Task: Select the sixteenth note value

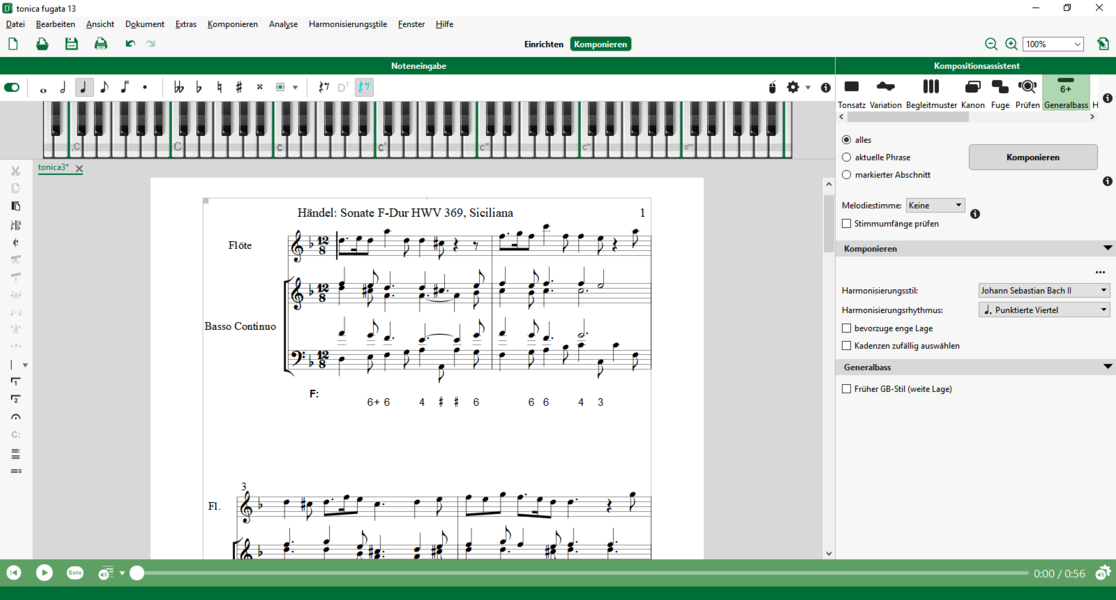Action: (125, 88)
